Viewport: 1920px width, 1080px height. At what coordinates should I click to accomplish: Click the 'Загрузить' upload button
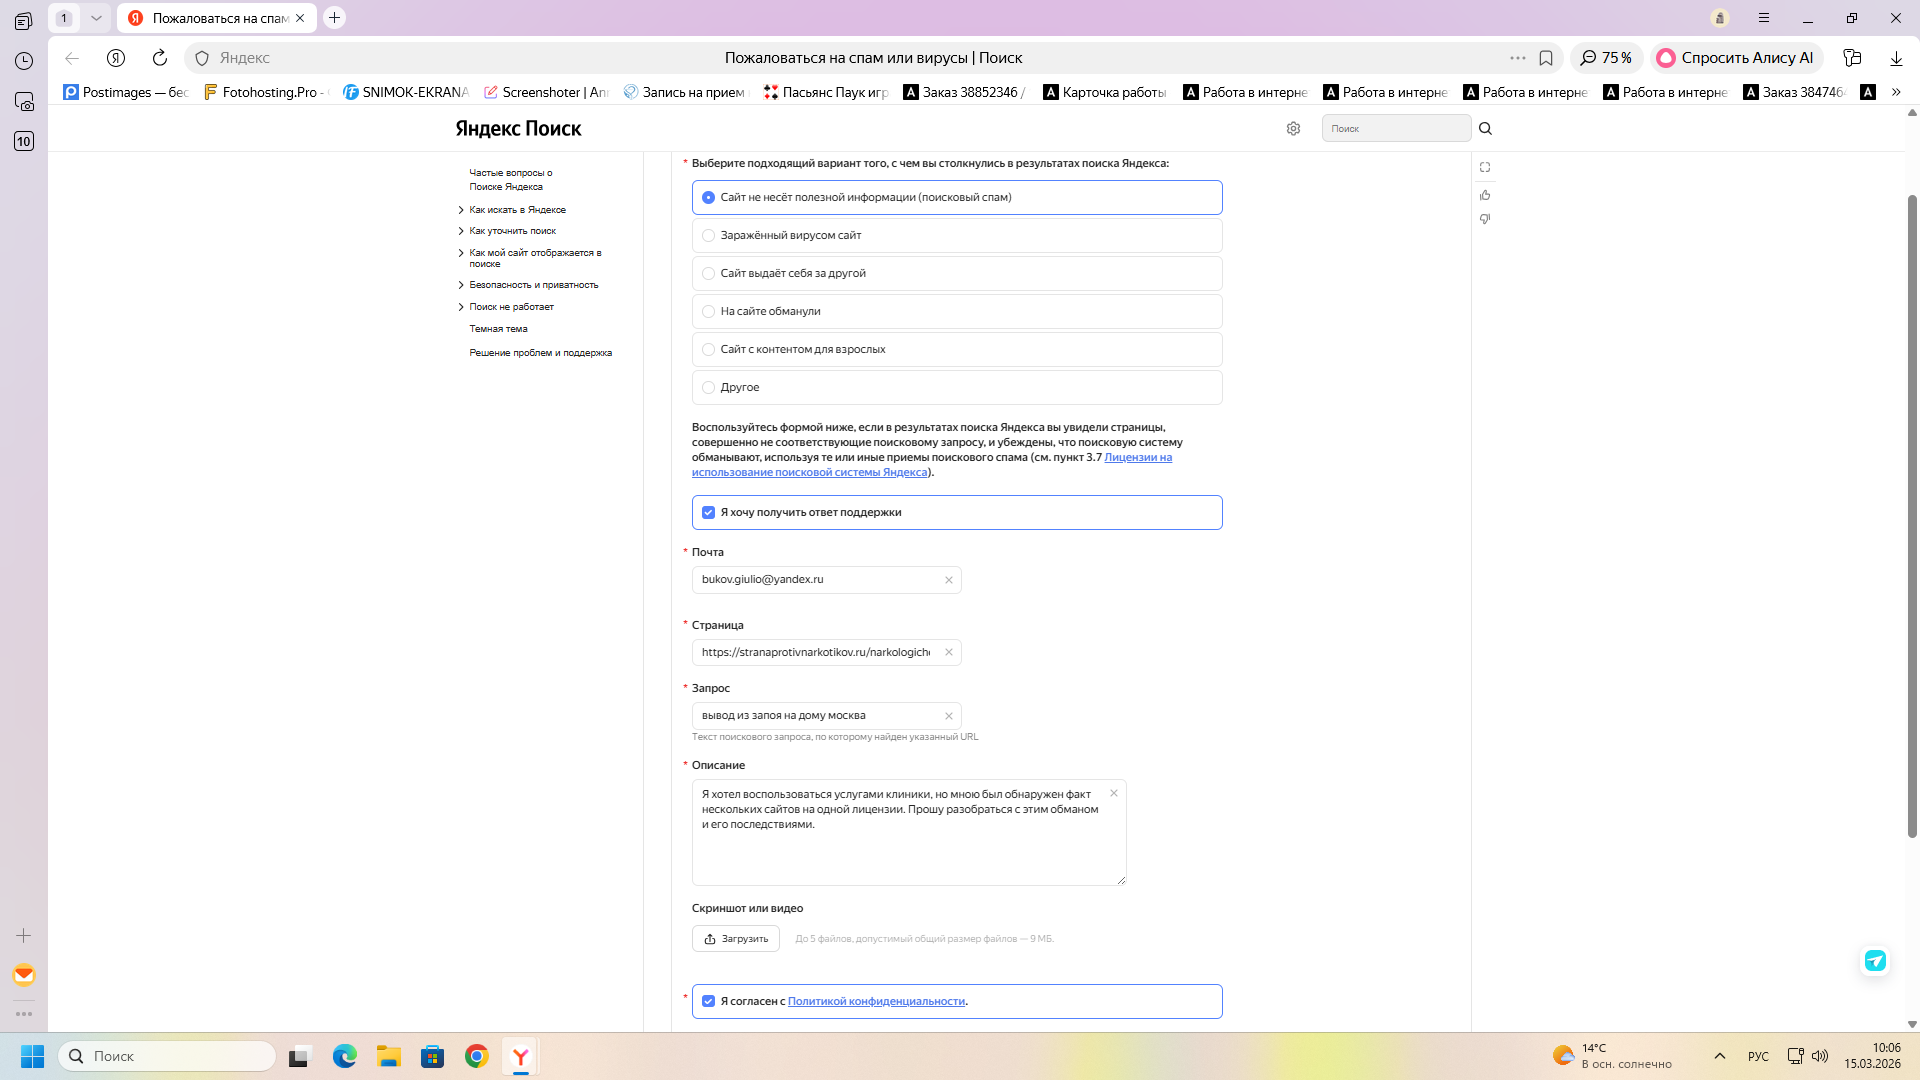tap(736, 939)
